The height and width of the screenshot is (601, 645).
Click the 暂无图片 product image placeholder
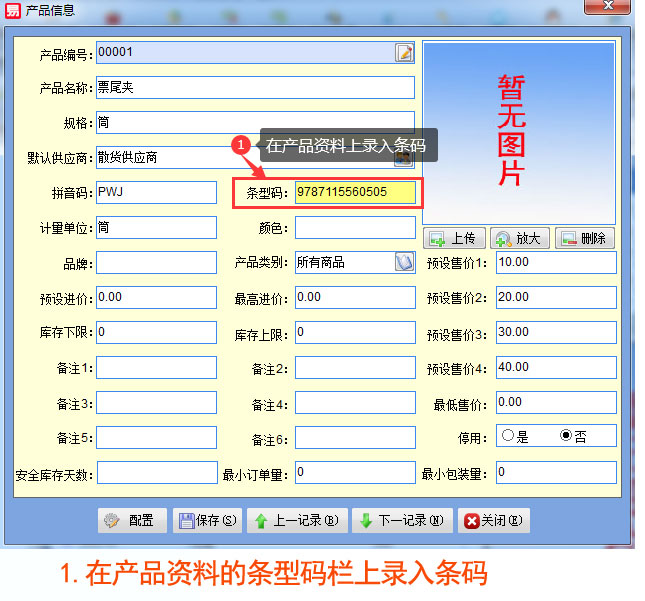tap(518, 132)
